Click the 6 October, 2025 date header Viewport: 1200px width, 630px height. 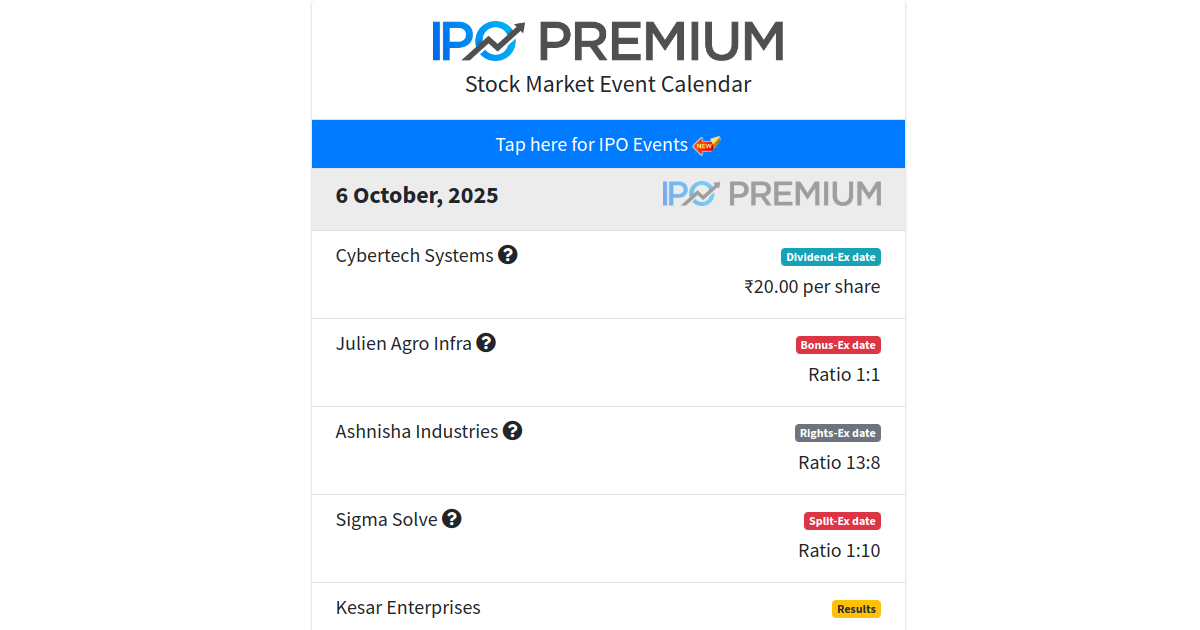pyautogui.click(x=417, y=196)
